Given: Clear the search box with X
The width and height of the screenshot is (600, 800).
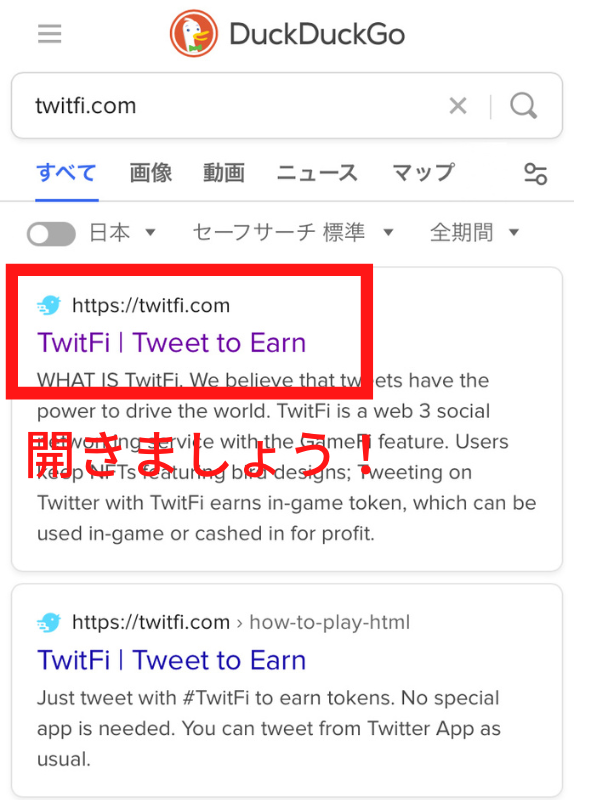Looking at the screenshot, I should point(458,106).
